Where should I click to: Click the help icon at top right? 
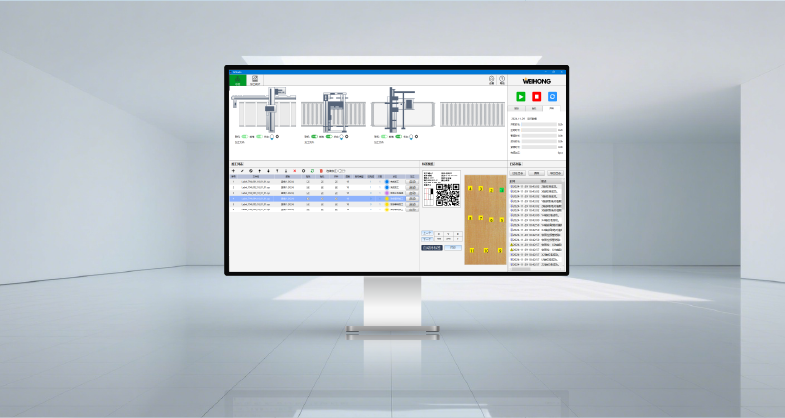click(502, 79)
